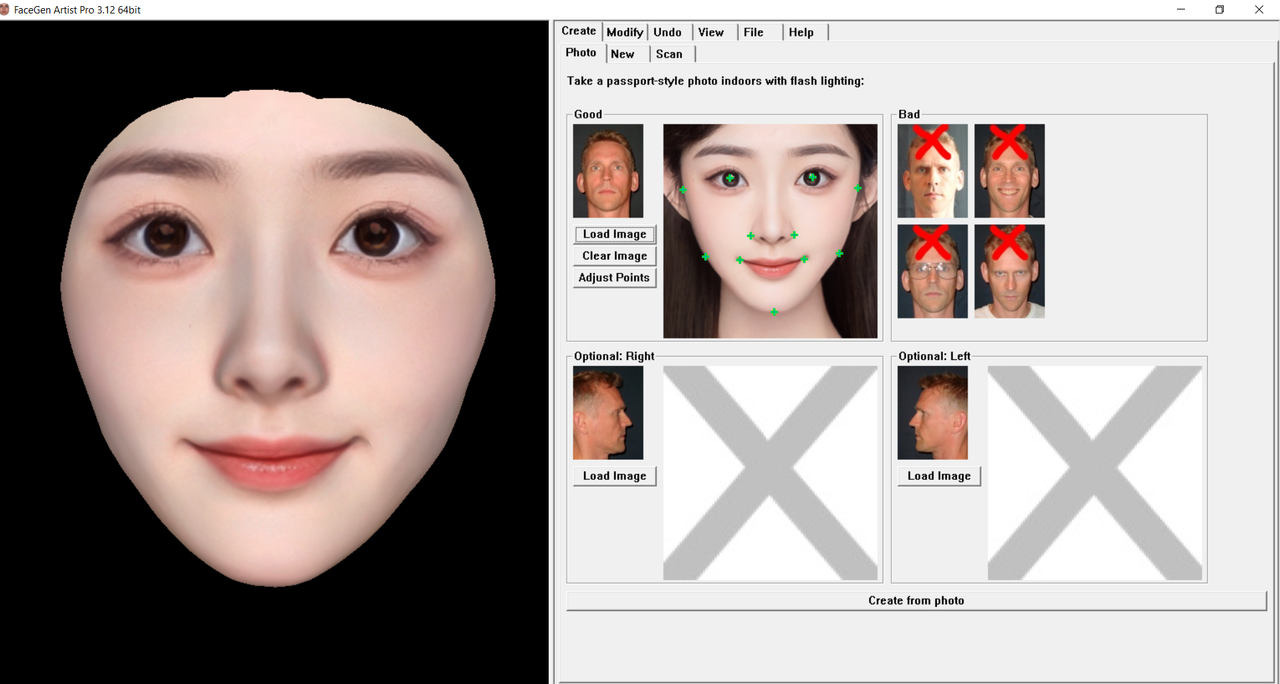The image size is (1280, 684).
Task: Click green marker on left-hand face edge beside eye
Action: pos(684,190)
